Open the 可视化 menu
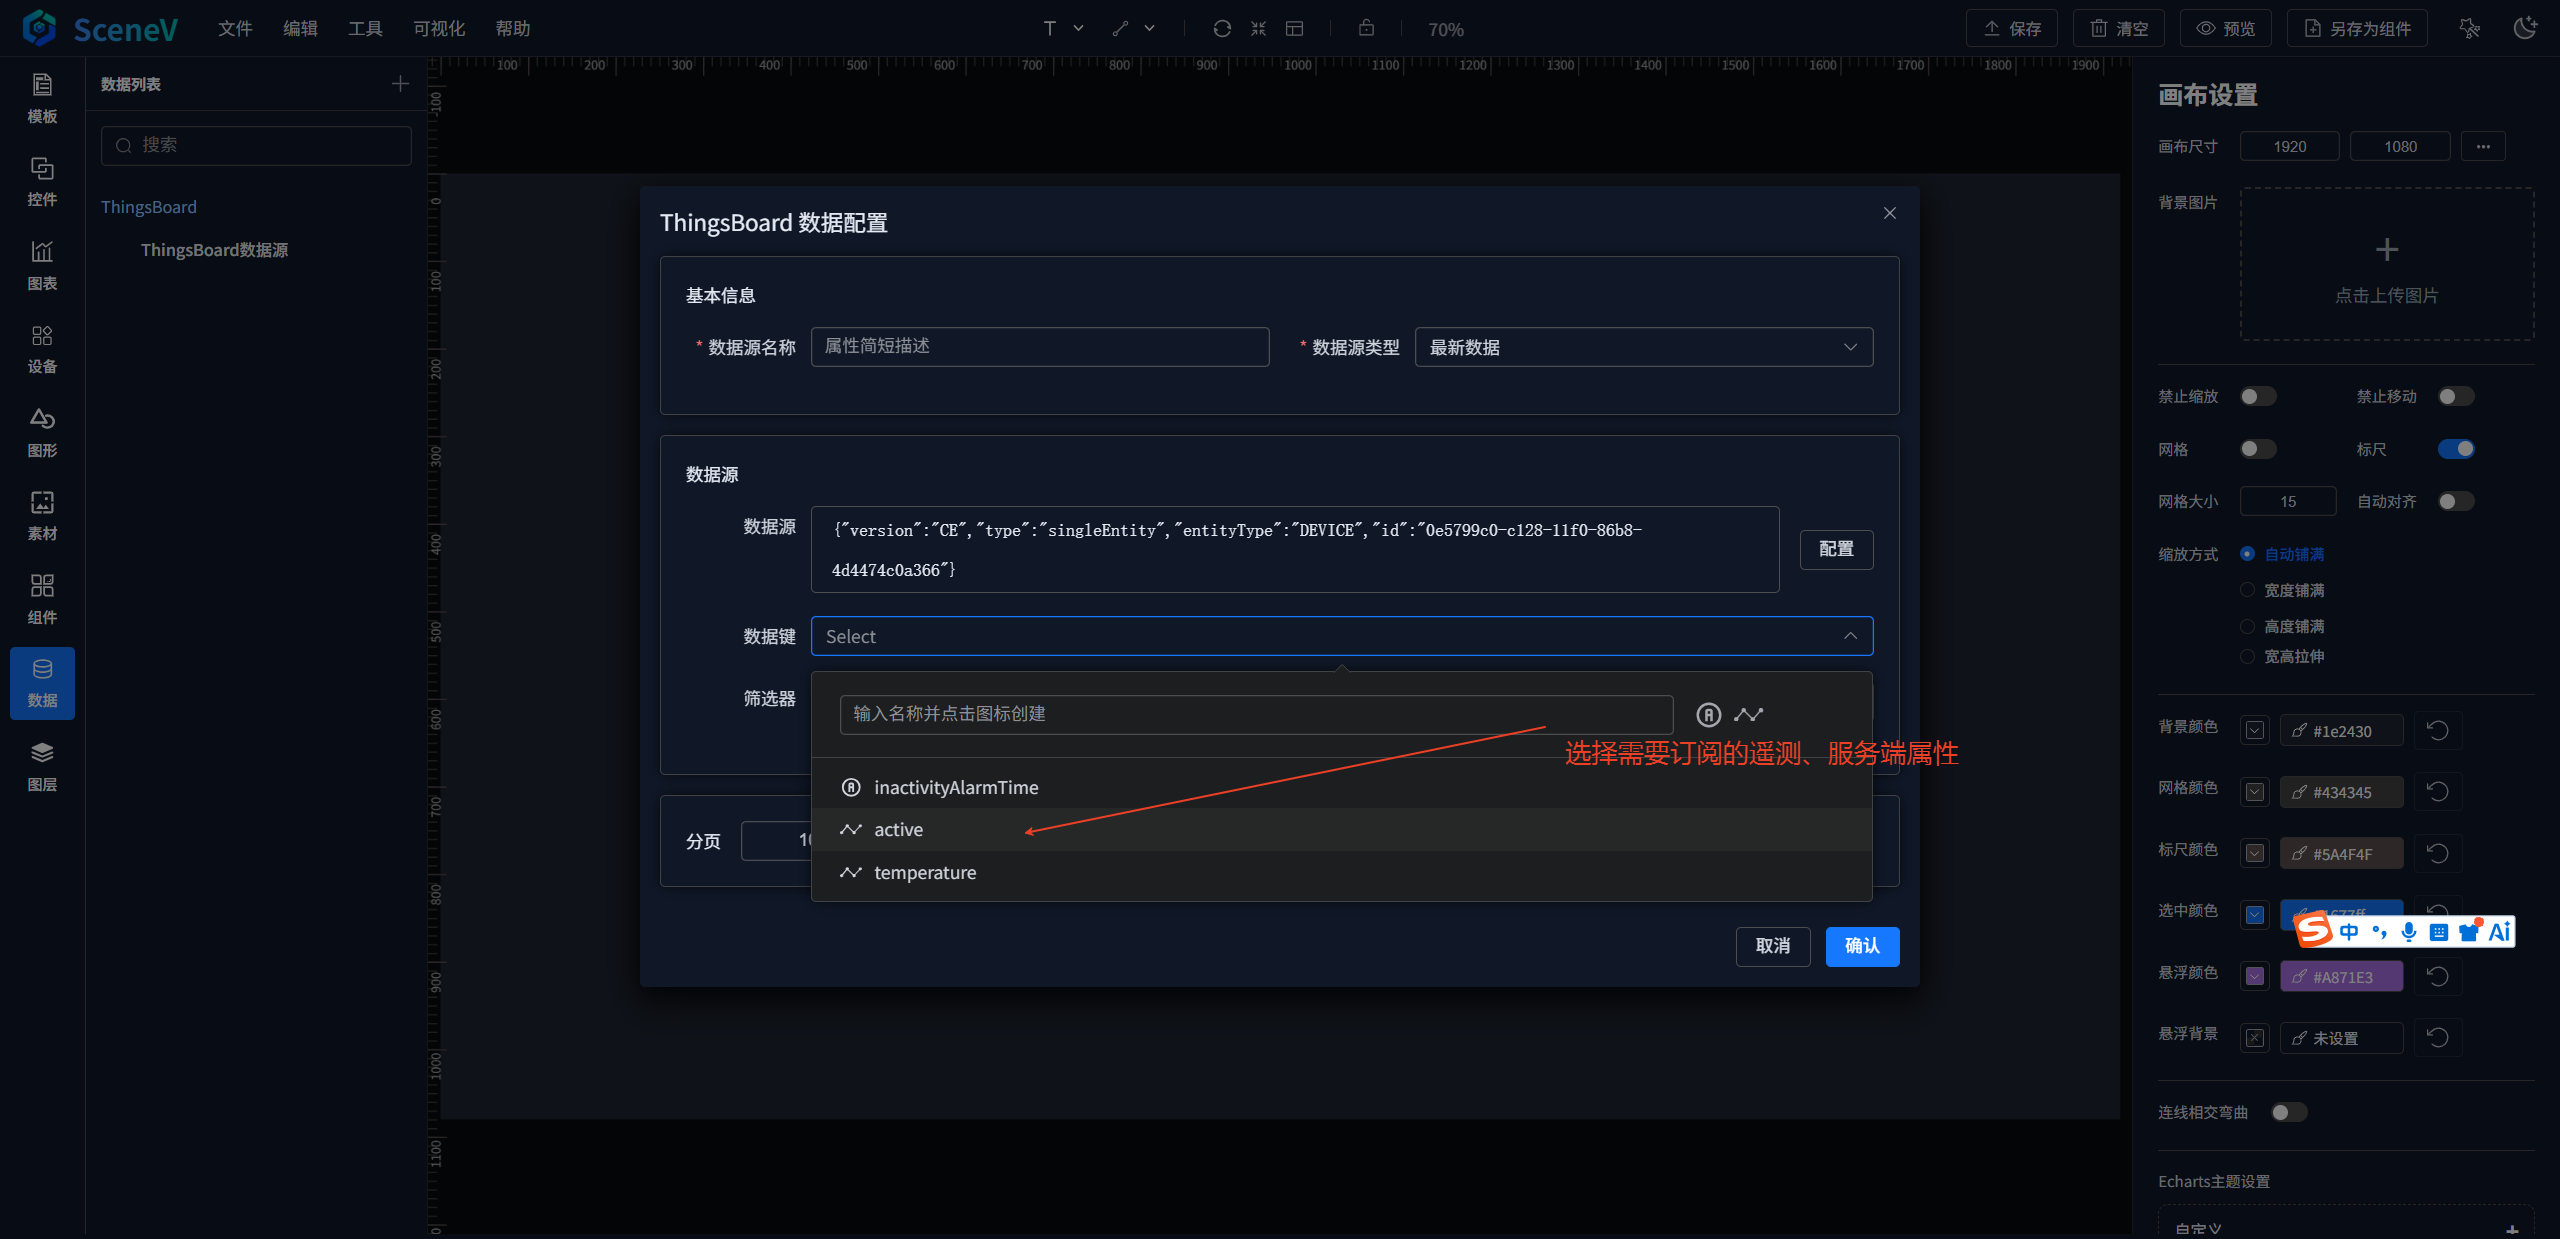This screenshot has width=2560, height=1239. (439, 29)
